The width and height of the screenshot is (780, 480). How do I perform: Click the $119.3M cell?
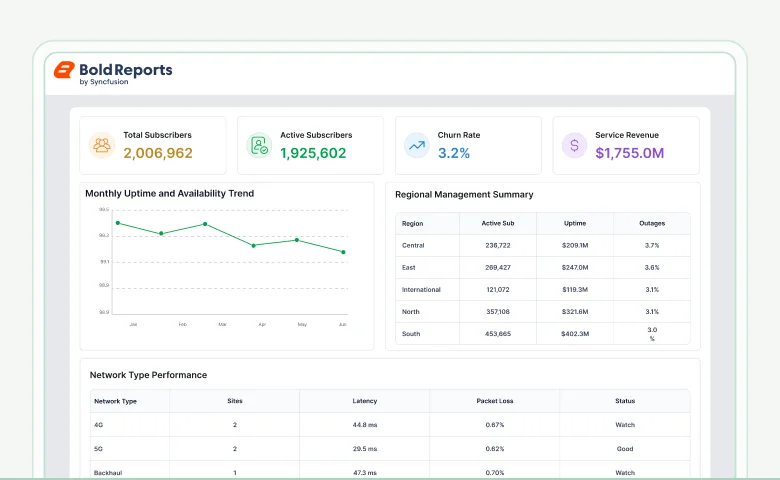575,289
